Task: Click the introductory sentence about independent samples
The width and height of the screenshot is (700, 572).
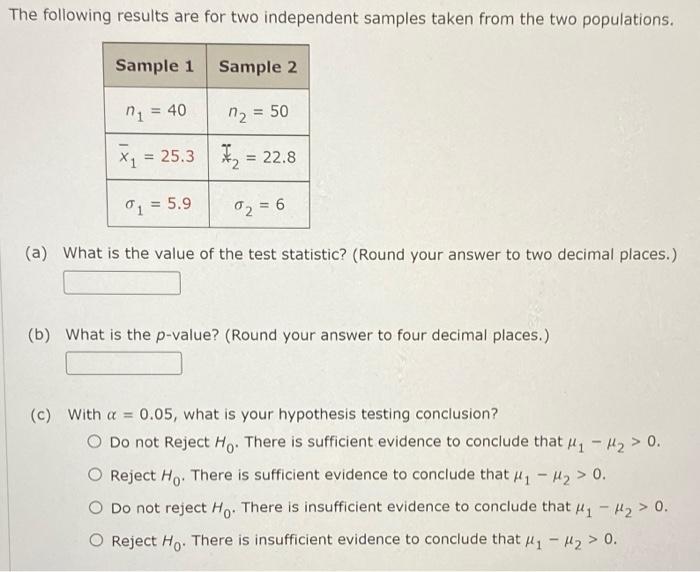Action: click(341, 17)
